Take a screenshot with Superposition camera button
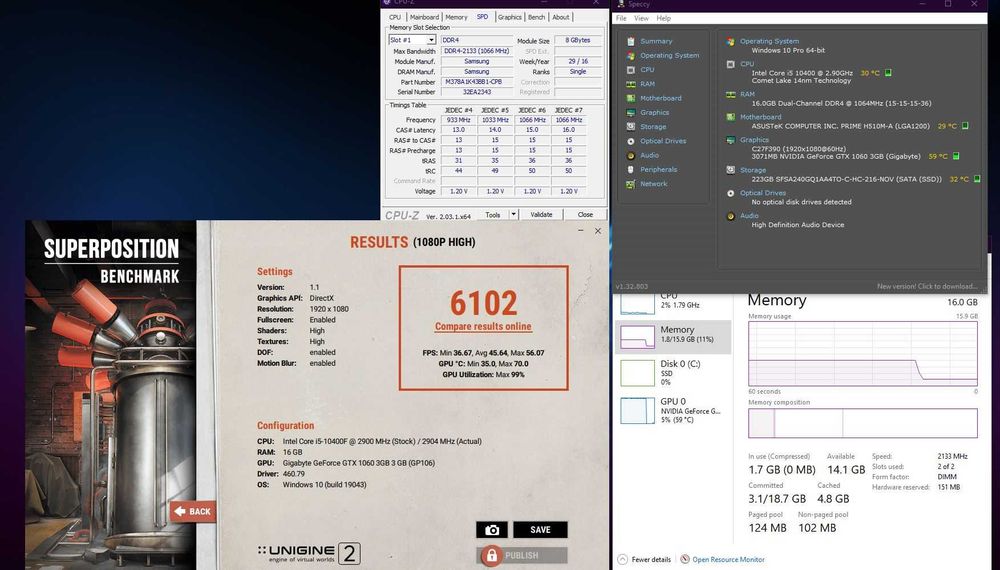 pyautogui.click(x=492, y=530)
